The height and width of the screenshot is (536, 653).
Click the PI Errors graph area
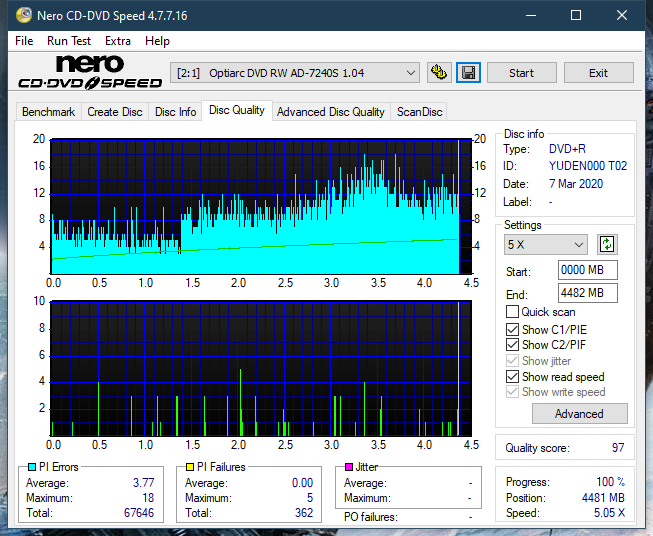pyautogui.click(x=261, y=207)
